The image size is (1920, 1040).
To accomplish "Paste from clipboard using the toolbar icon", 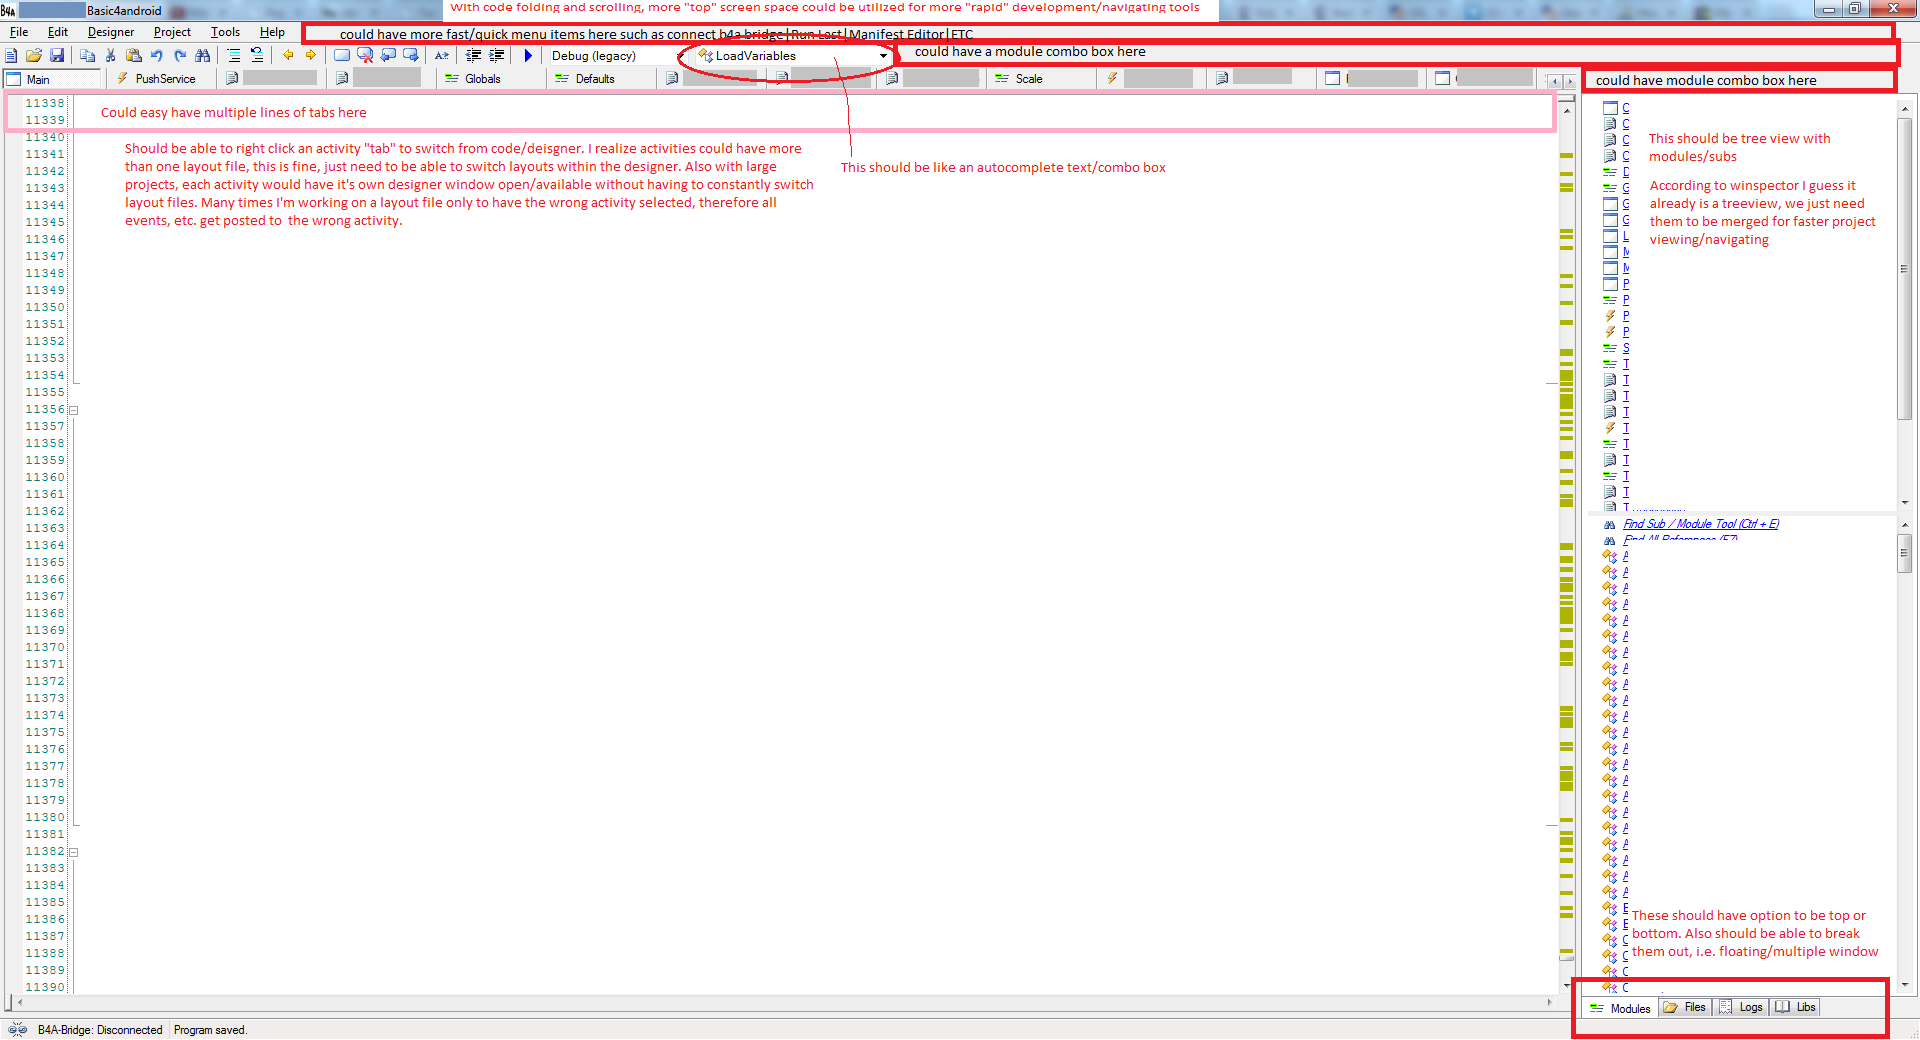I will coord(133,56).
